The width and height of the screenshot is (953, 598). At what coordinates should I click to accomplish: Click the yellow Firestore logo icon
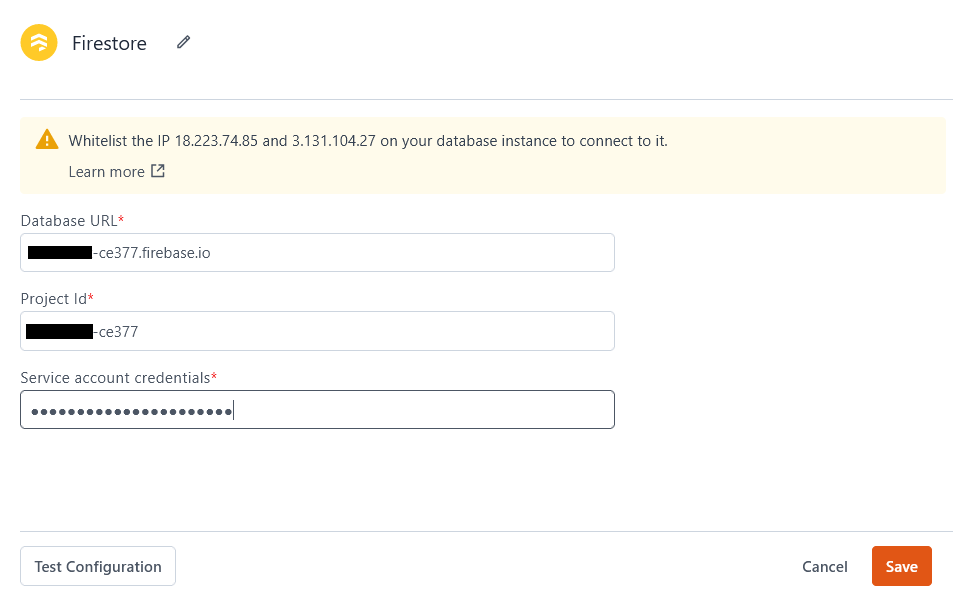[39, 43]
